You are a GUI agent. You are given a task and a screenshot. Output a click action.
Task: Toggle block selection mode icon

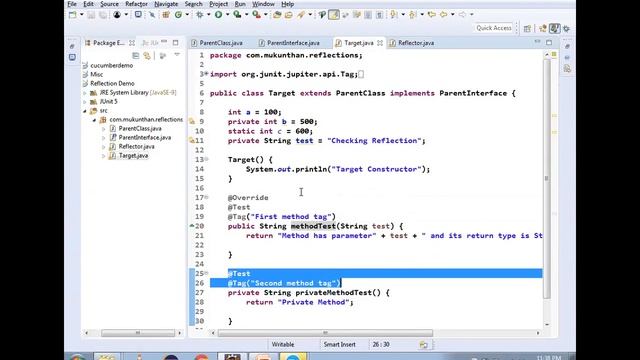[x=368, y=15]
